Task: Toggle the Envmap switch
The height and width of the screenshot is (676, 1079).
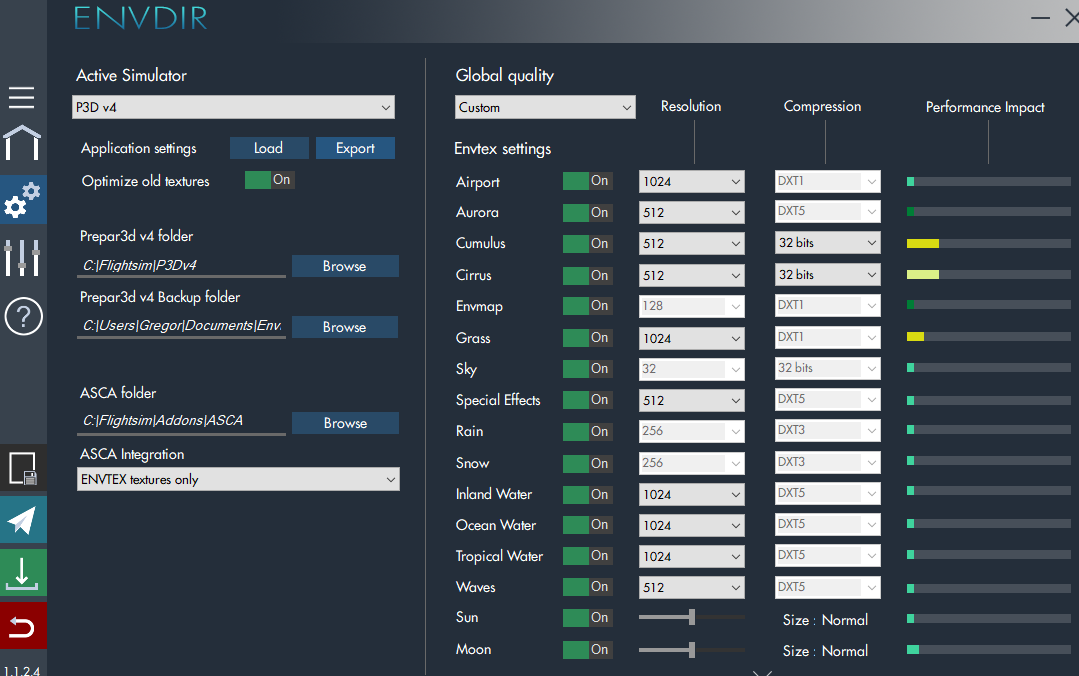Action: tap(587, 306)
